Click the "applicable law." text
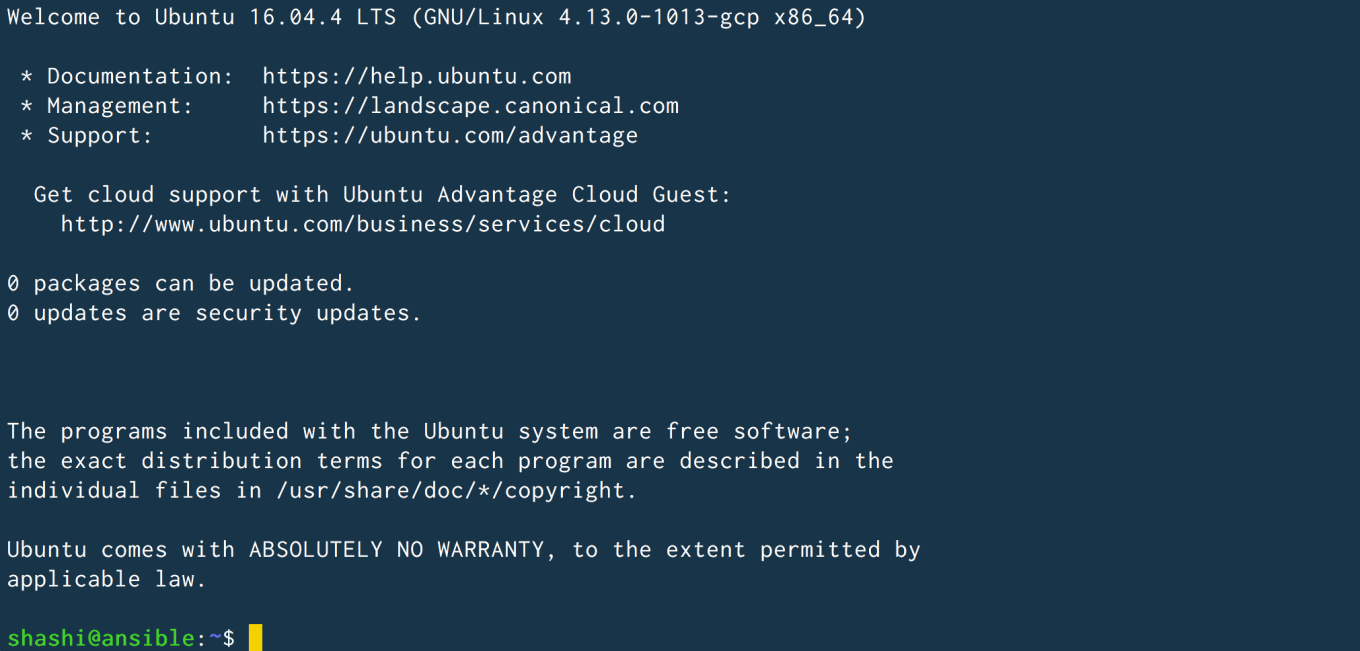The image size is (1360, 651). [x=106, y=579]
